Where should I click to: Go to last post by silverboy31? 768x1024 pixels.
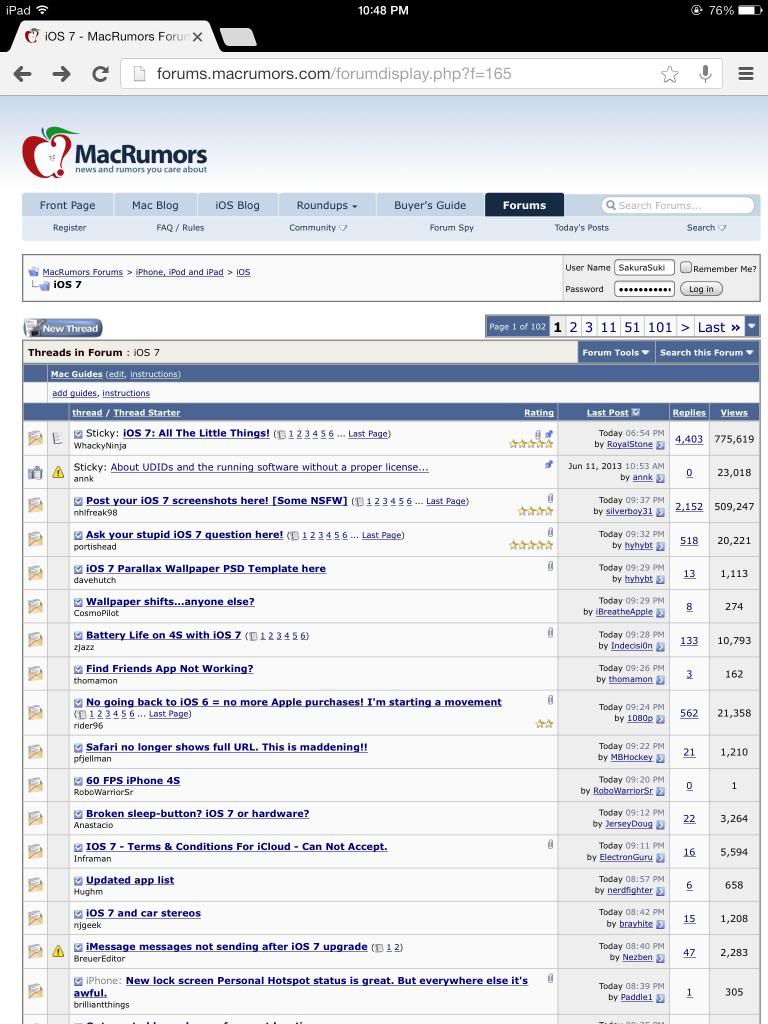pyautogui.click(x=660, y=512)
